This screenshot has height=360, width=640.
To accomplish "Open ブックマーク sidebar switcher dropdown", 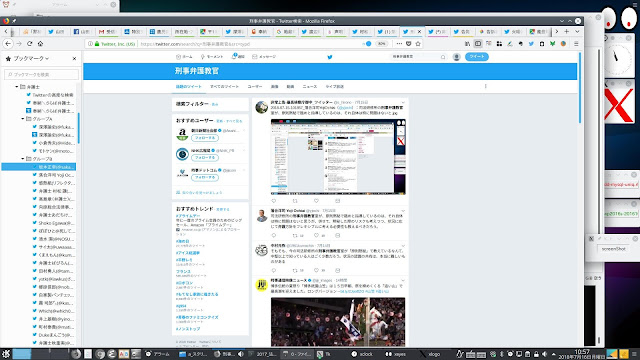I will (31, 59).
